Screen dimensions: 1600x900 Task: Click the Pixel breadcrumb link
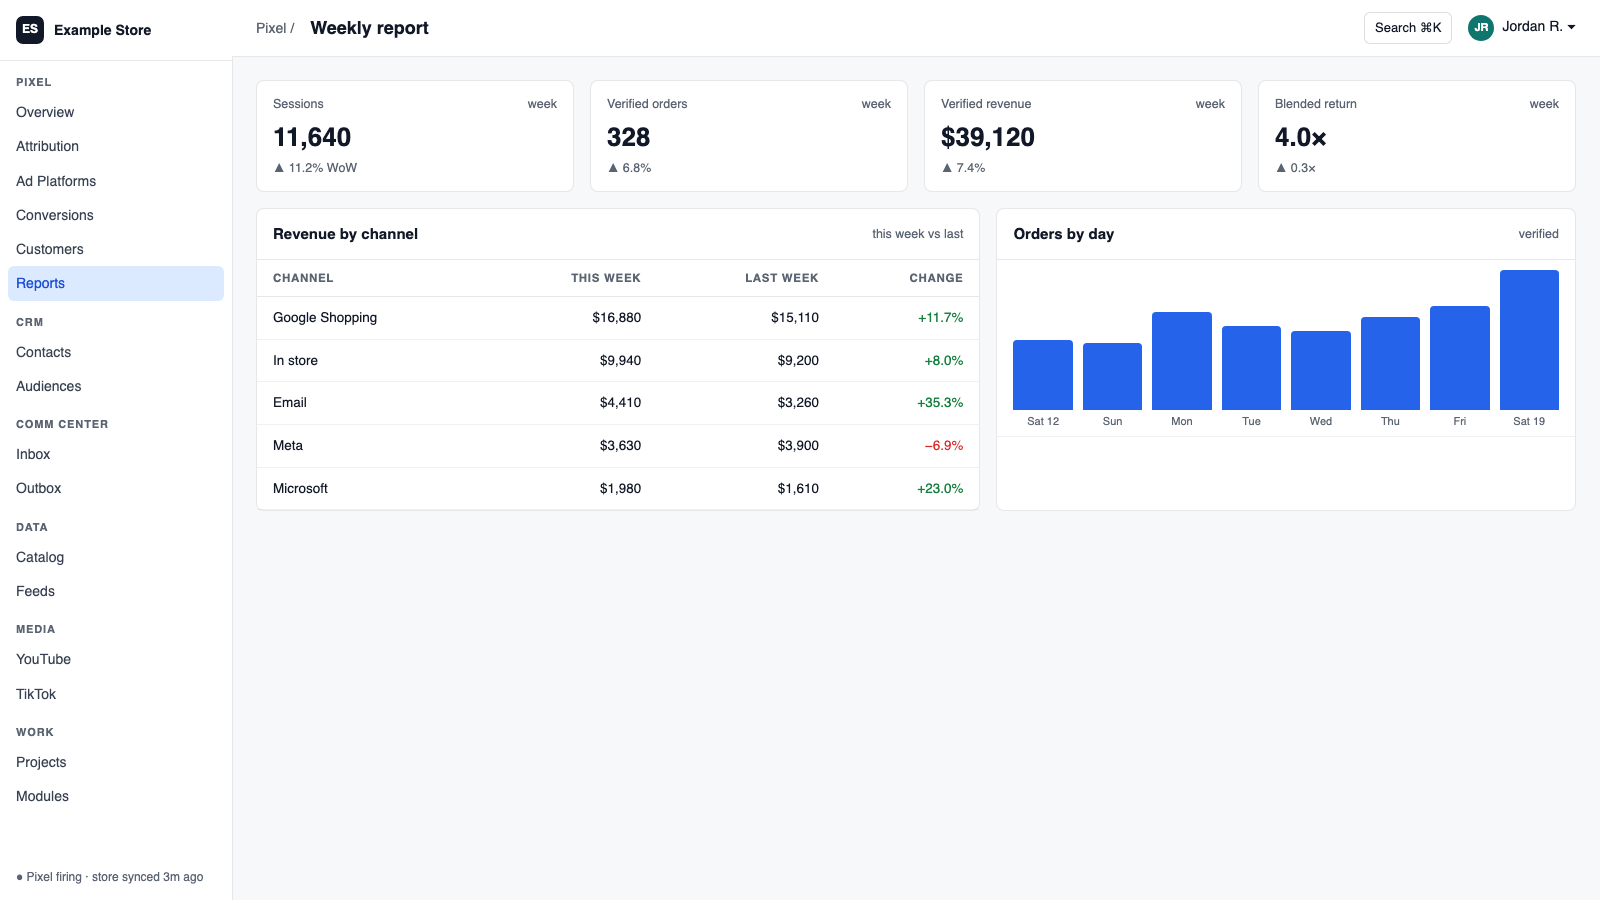[271, 28]
